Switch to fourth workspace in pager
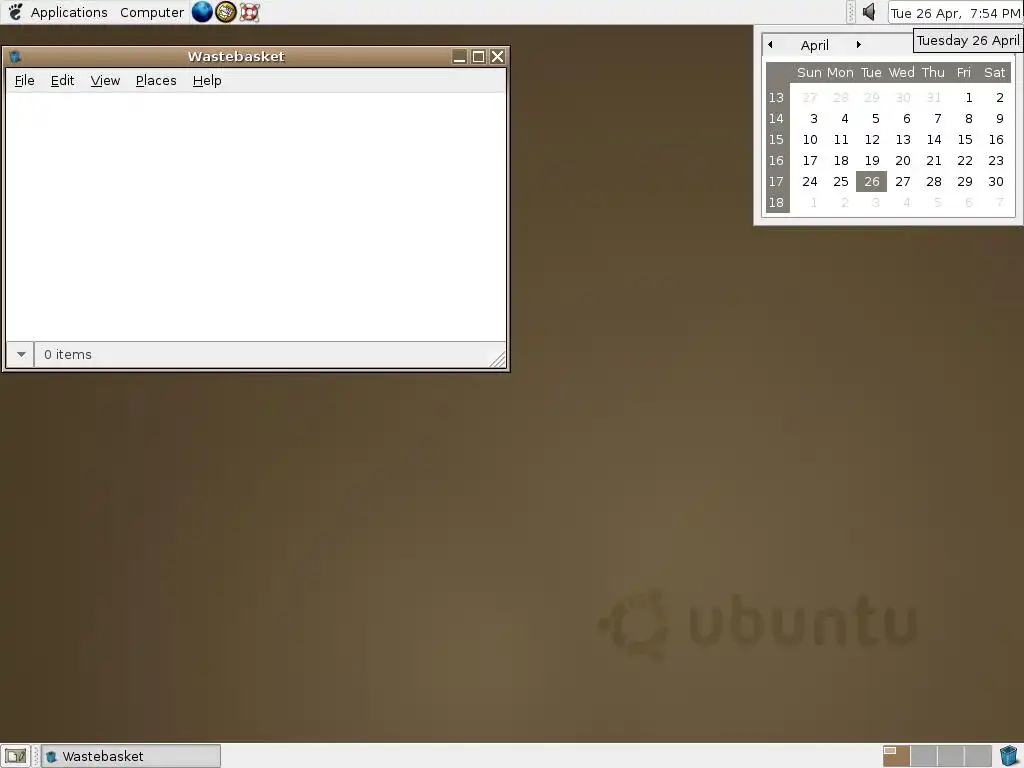This screenshot has height=768, width=1024. coord(978,756)
